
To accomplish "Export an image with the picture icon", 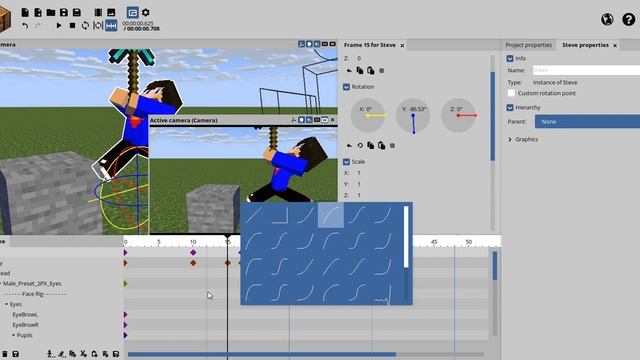I will (111, 12).
